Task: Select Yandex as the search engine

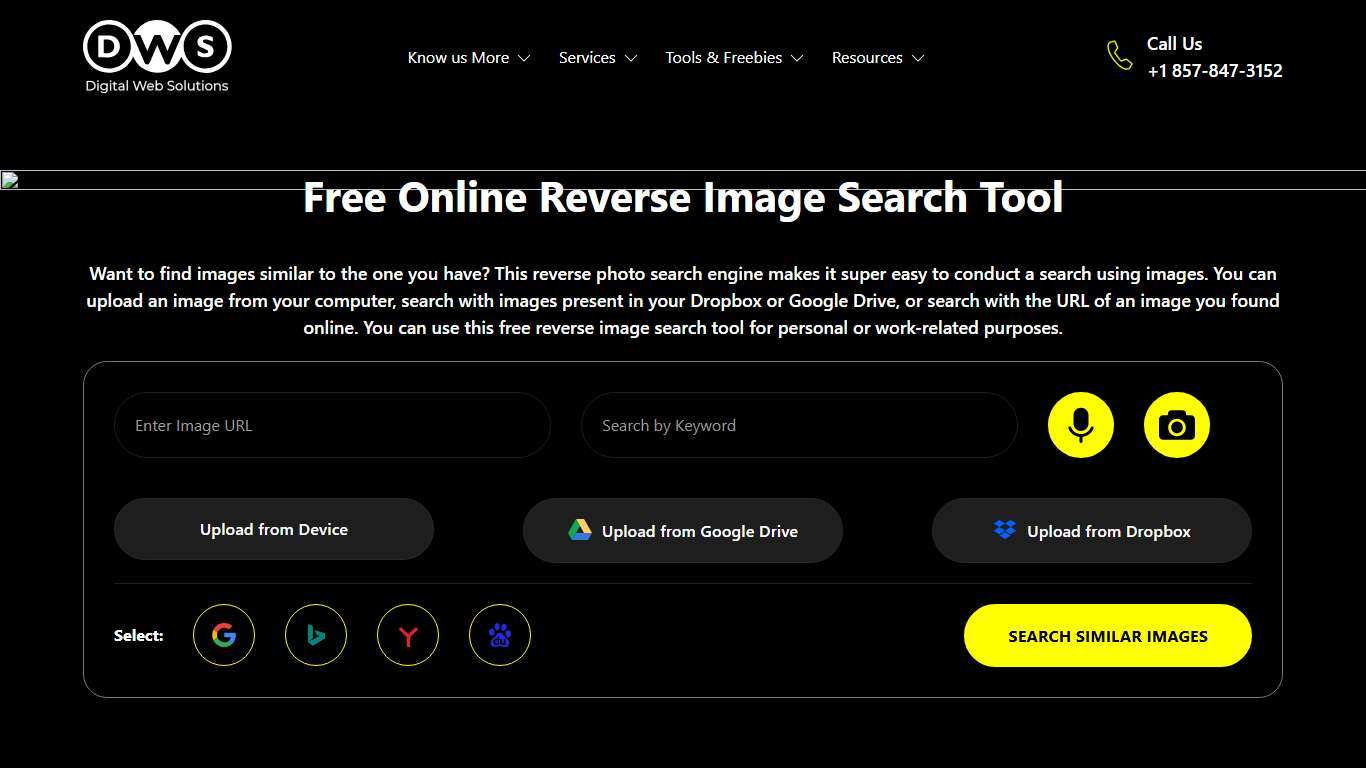Action: click(408, 635)
